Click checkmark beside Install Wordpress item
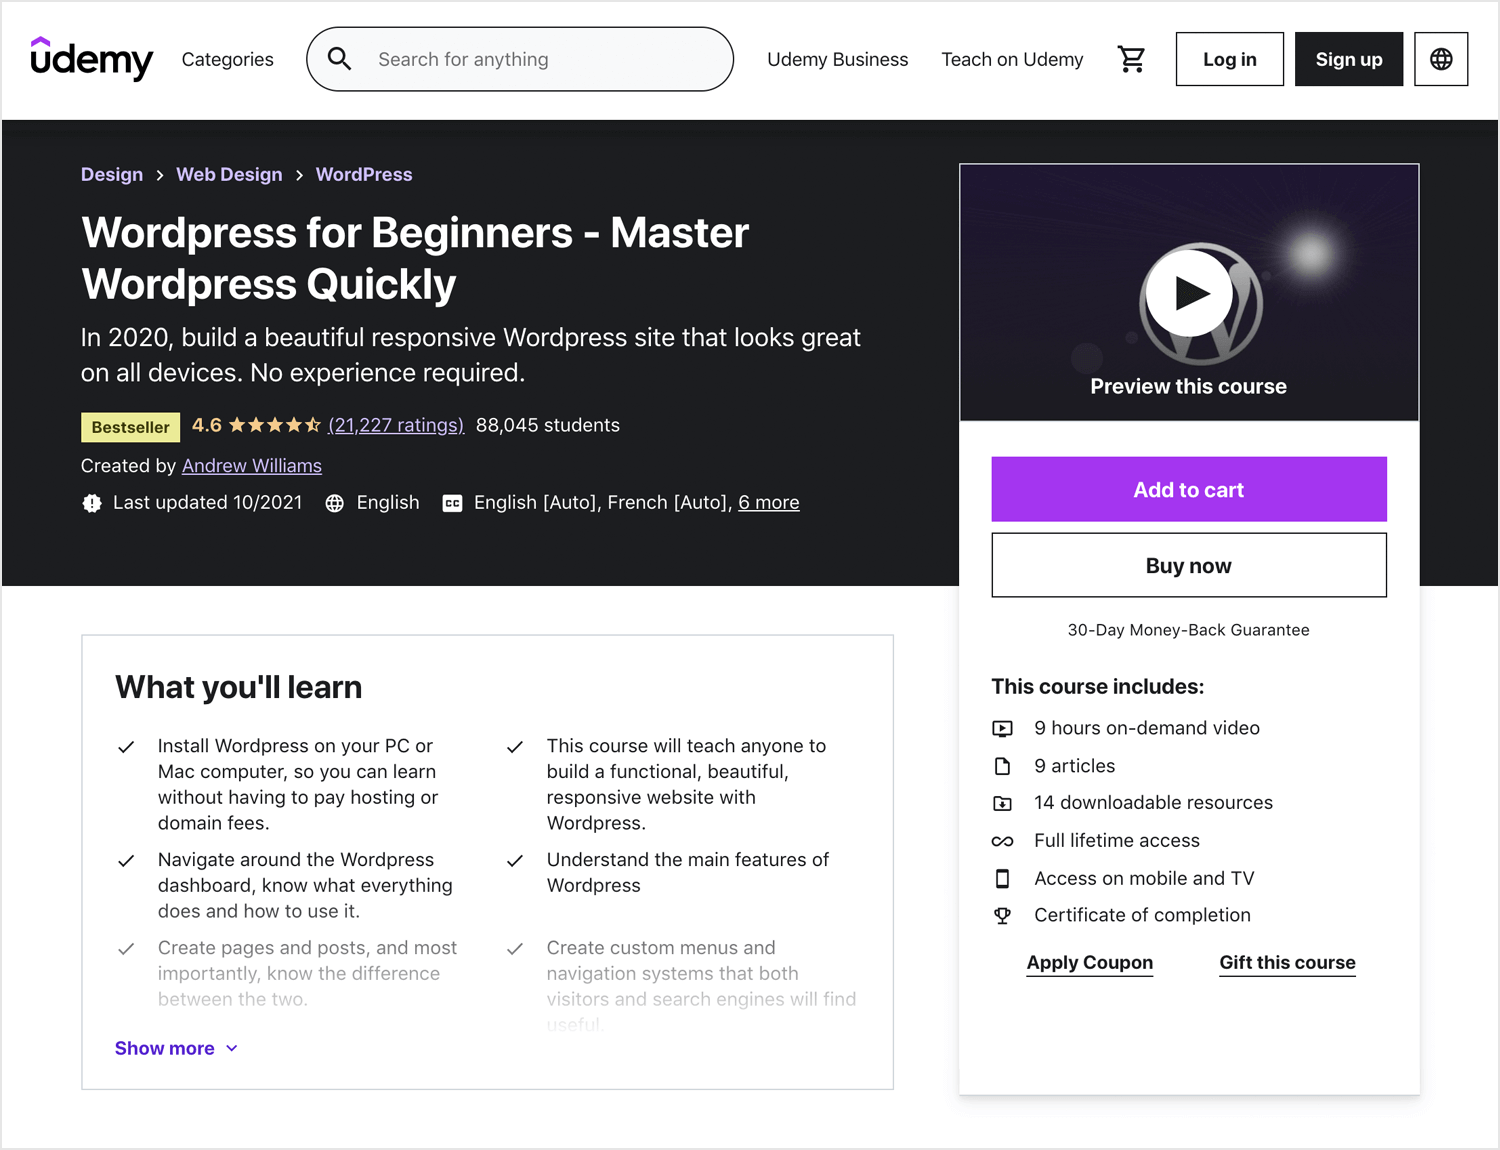The image size is (1500, 1150). coord(126,747)
